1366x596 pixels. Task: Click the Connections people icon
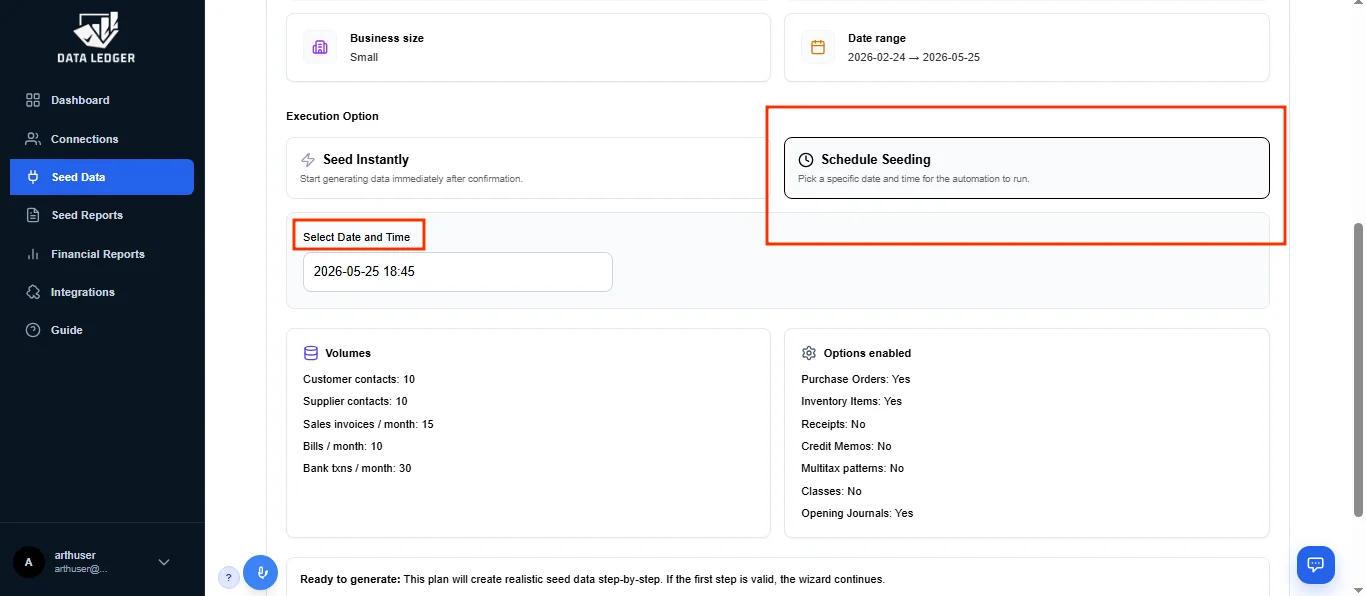coord(33,139)
